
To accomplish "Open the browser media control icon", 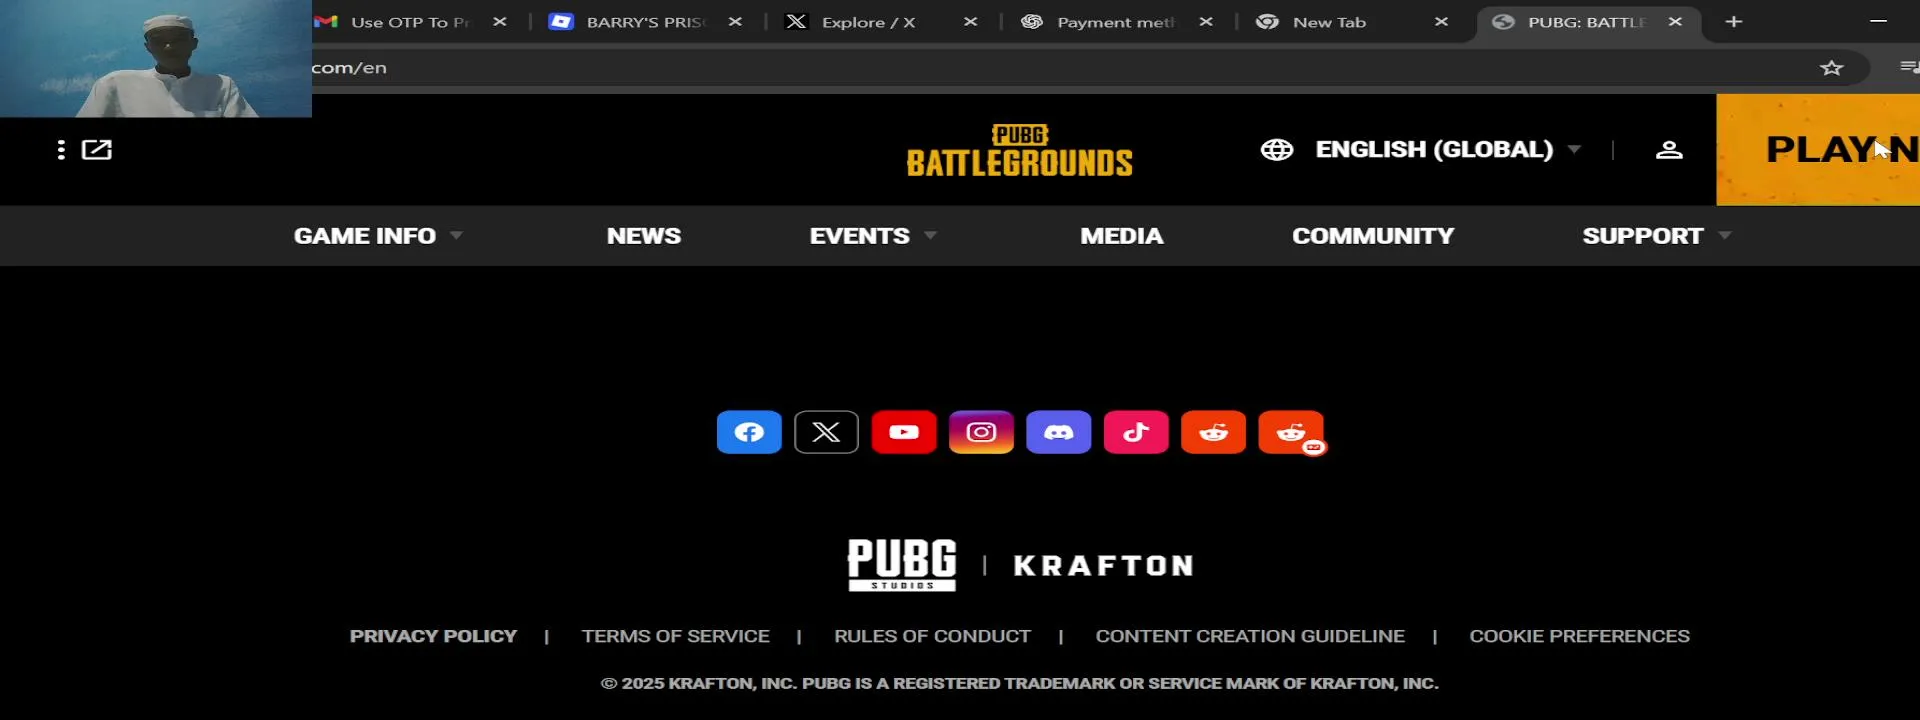I will pyautogui.click(x=1909, y=67).
